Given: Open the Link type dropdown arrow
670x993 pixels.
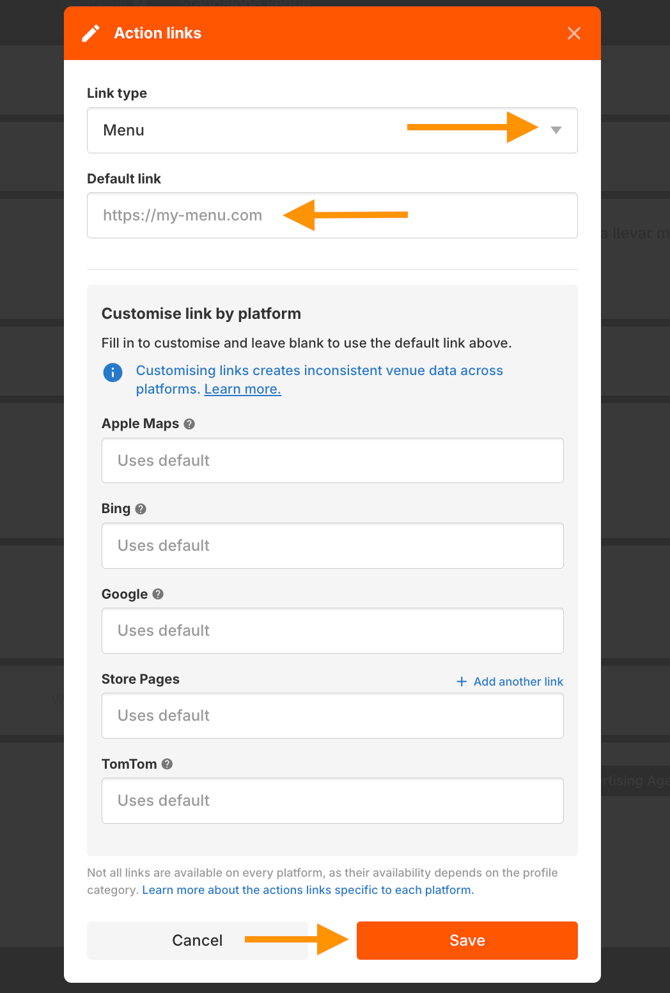Looking at the screenshot, I should pos(556,130).
